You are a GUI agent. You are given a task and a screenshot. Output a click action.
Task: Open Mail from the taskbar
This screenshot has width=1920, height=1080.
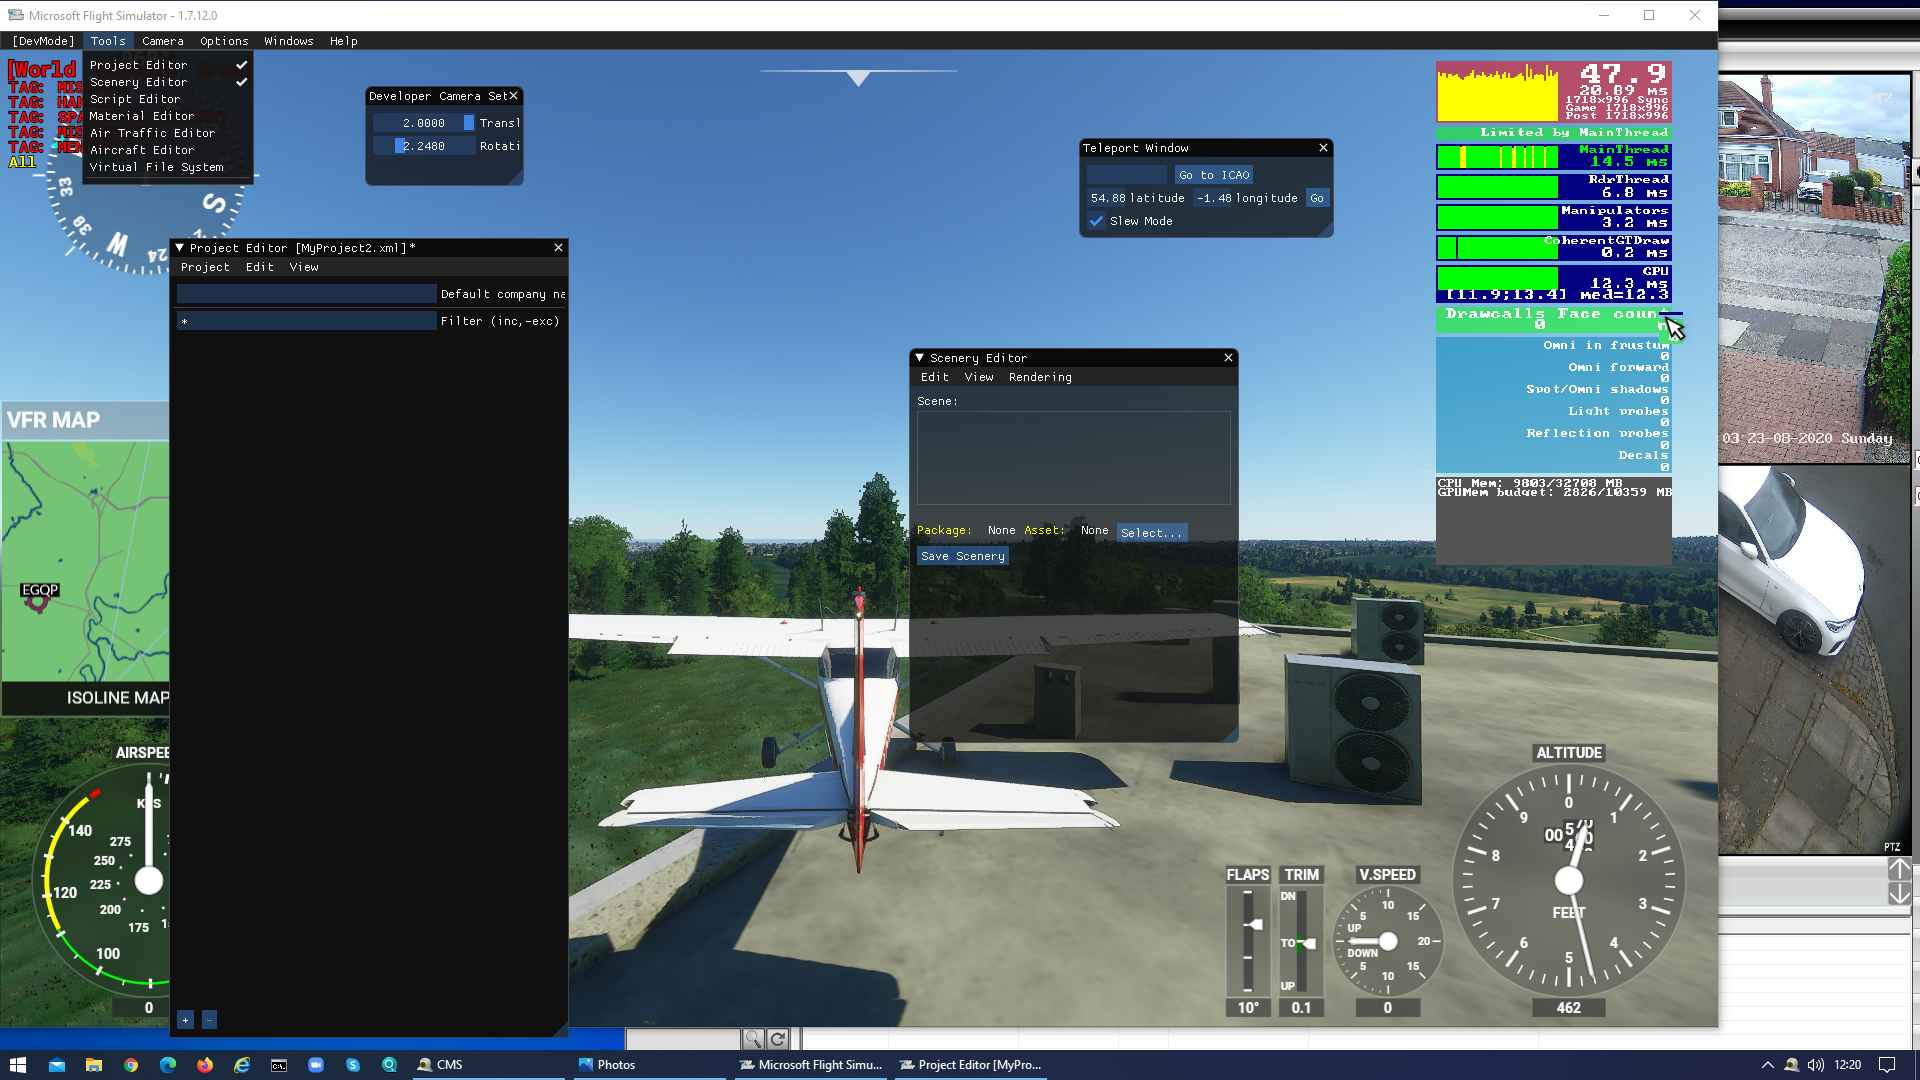[56, 1065]
